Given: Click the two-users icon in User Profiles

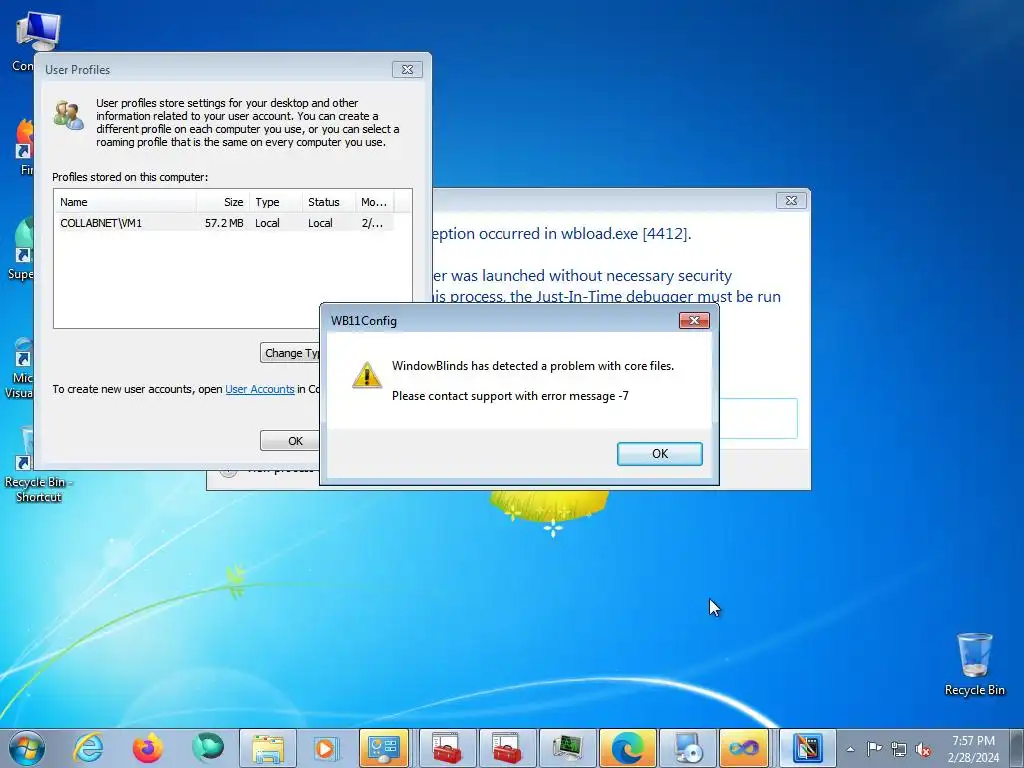Looking at the screenshot, I should coord(69,115).
